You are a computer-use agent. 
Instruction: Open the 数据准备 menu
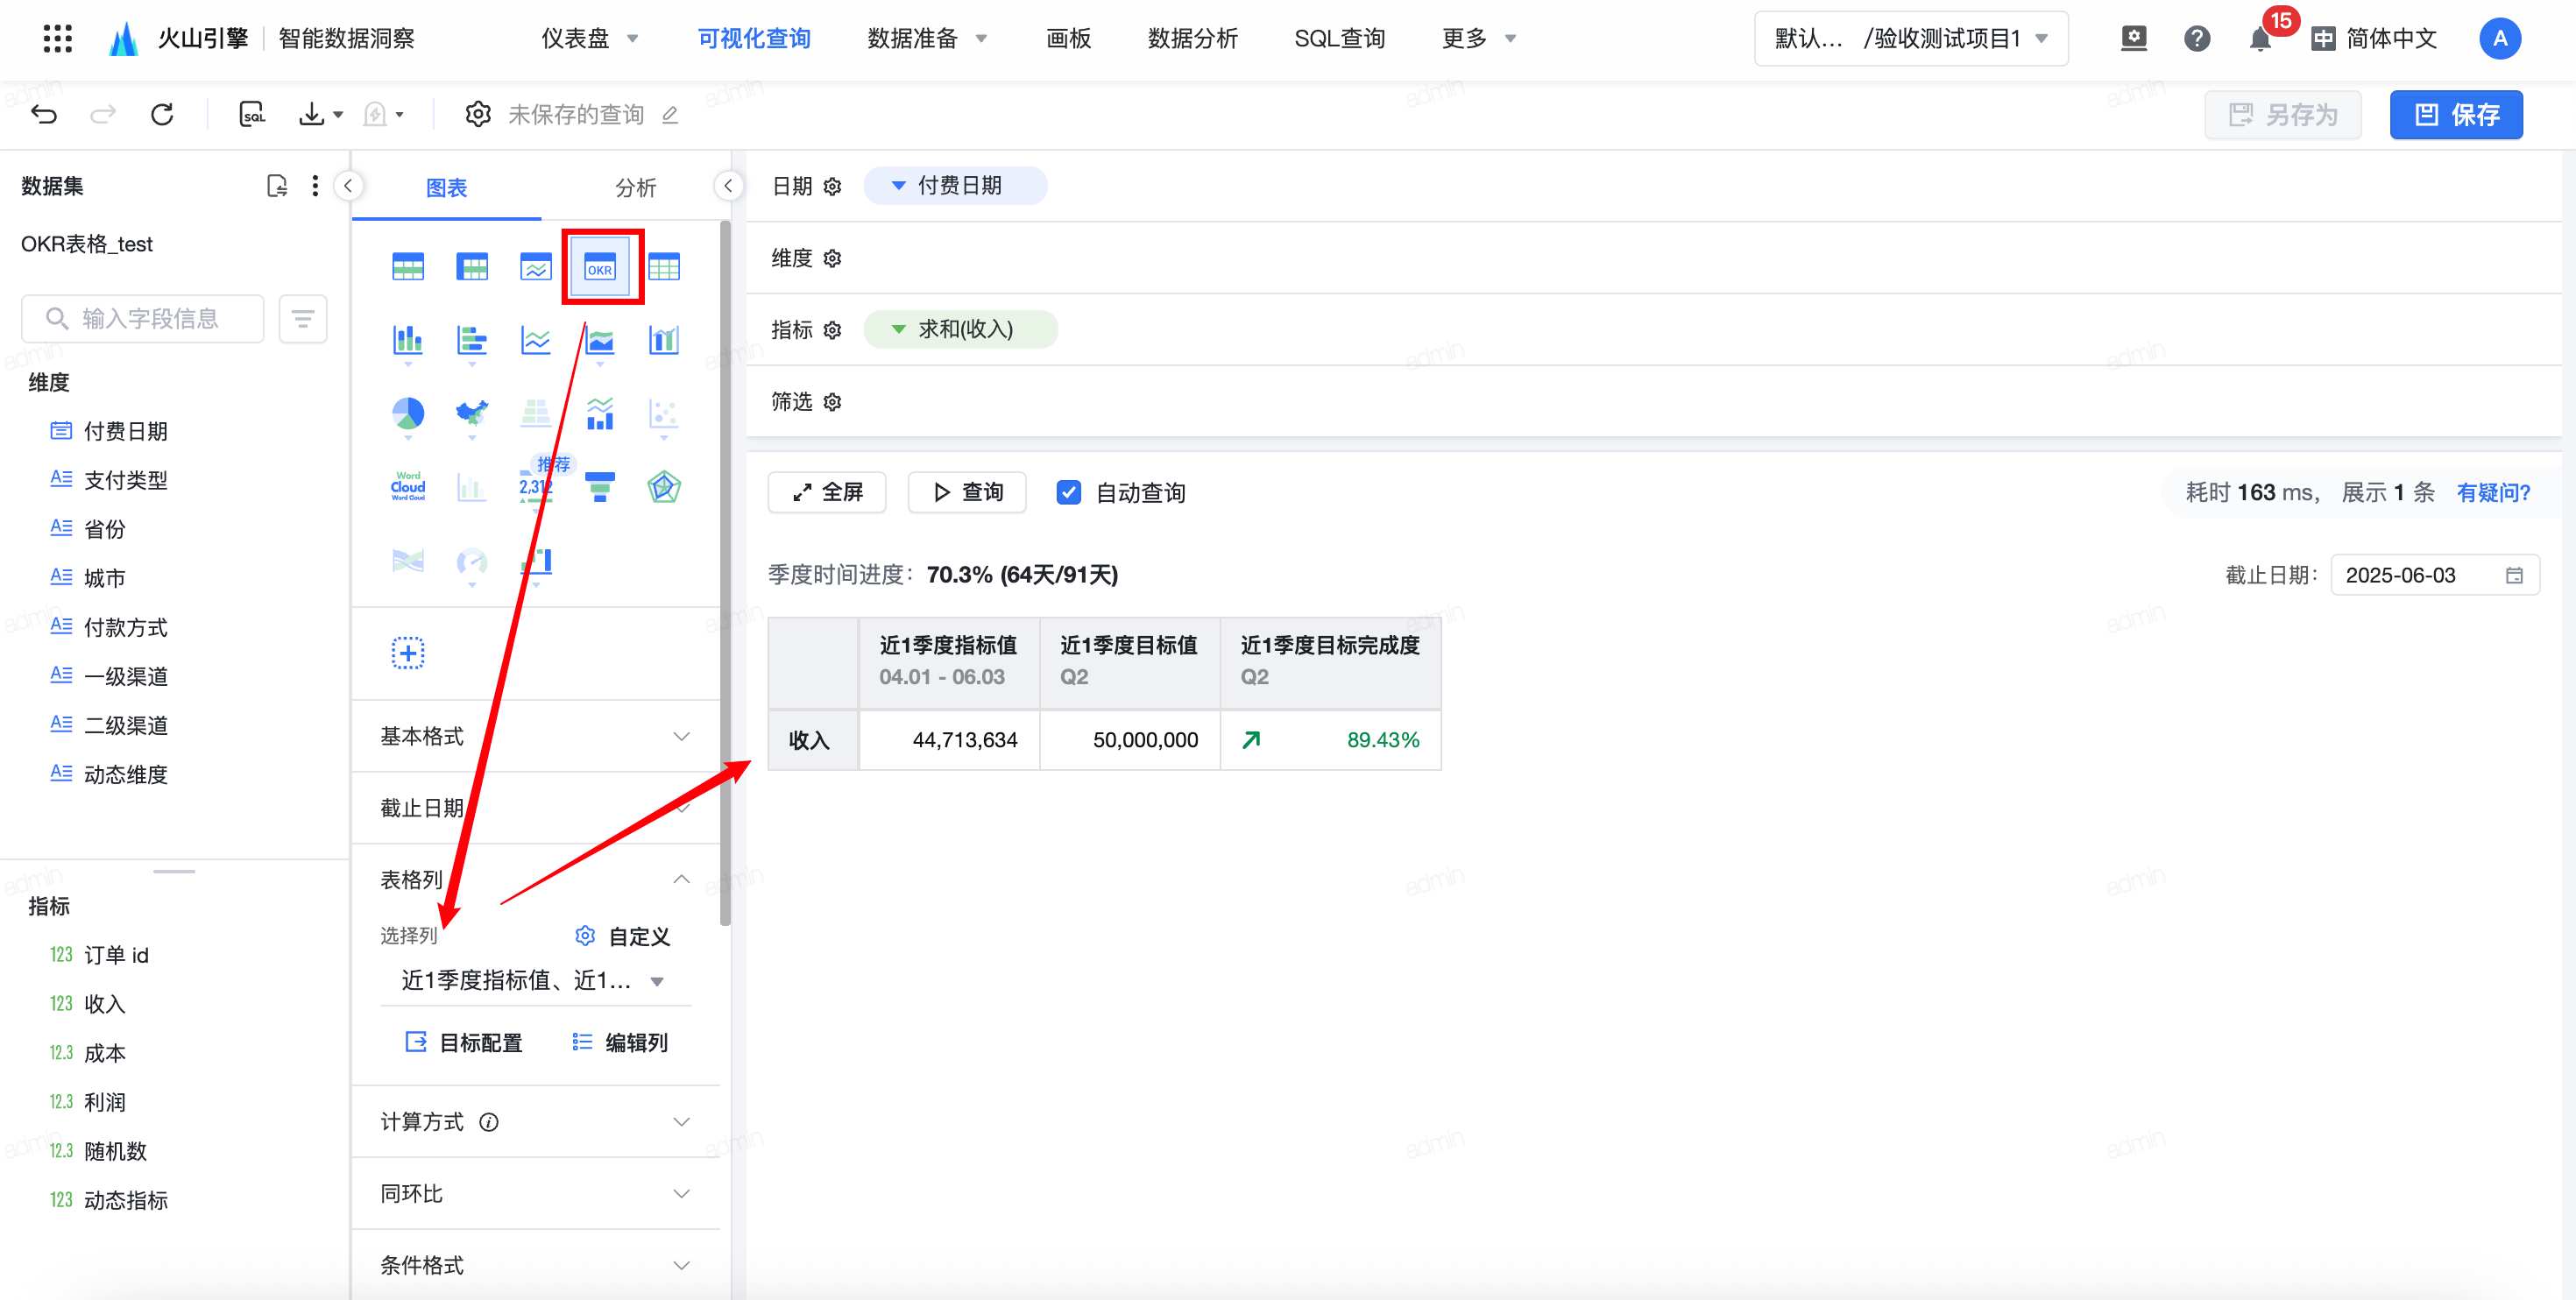(x=927, y=39)
